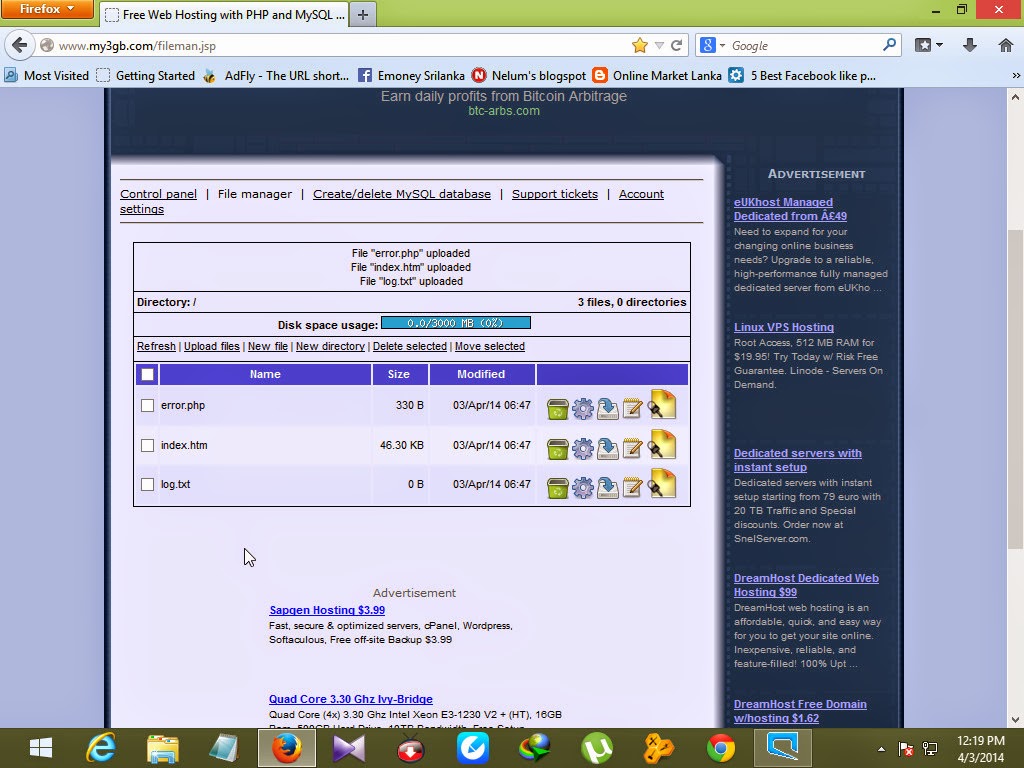The width and height of the screenshot is (1024, 768).
Task: Click the search magnifier in Google box
Action: click(889, 45)
